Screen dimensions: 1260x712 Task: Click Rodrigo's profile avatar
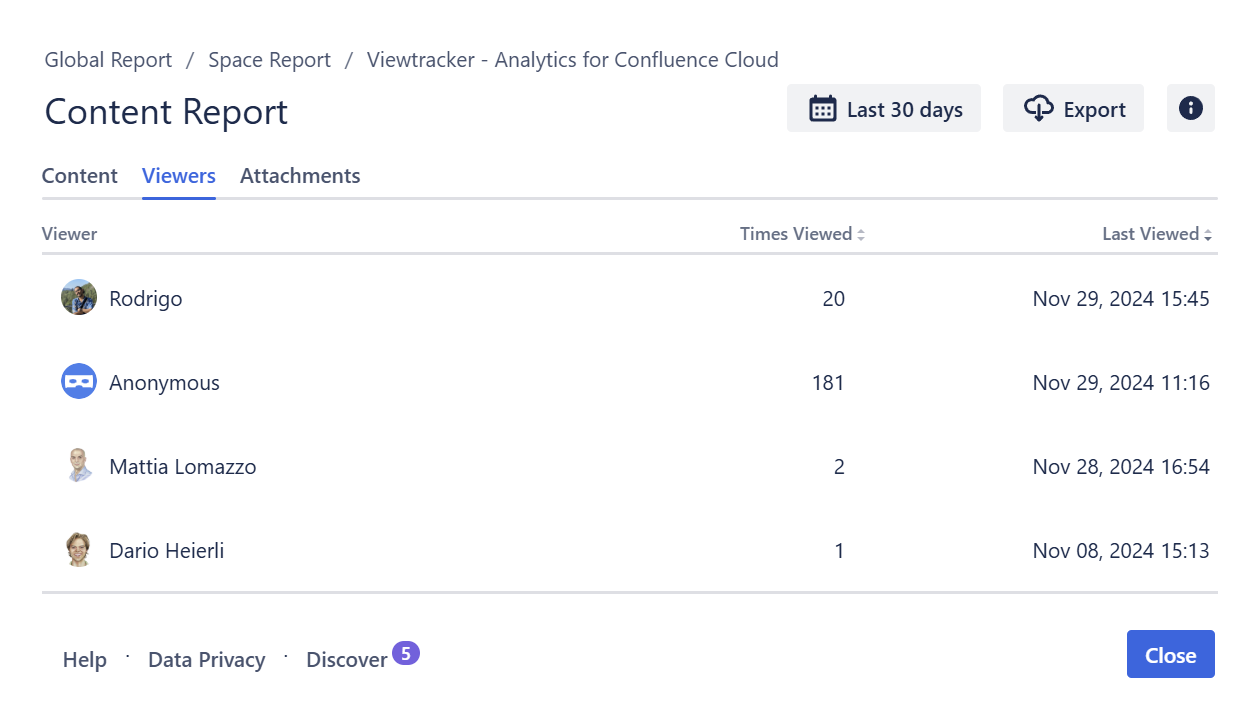point(79,298)
